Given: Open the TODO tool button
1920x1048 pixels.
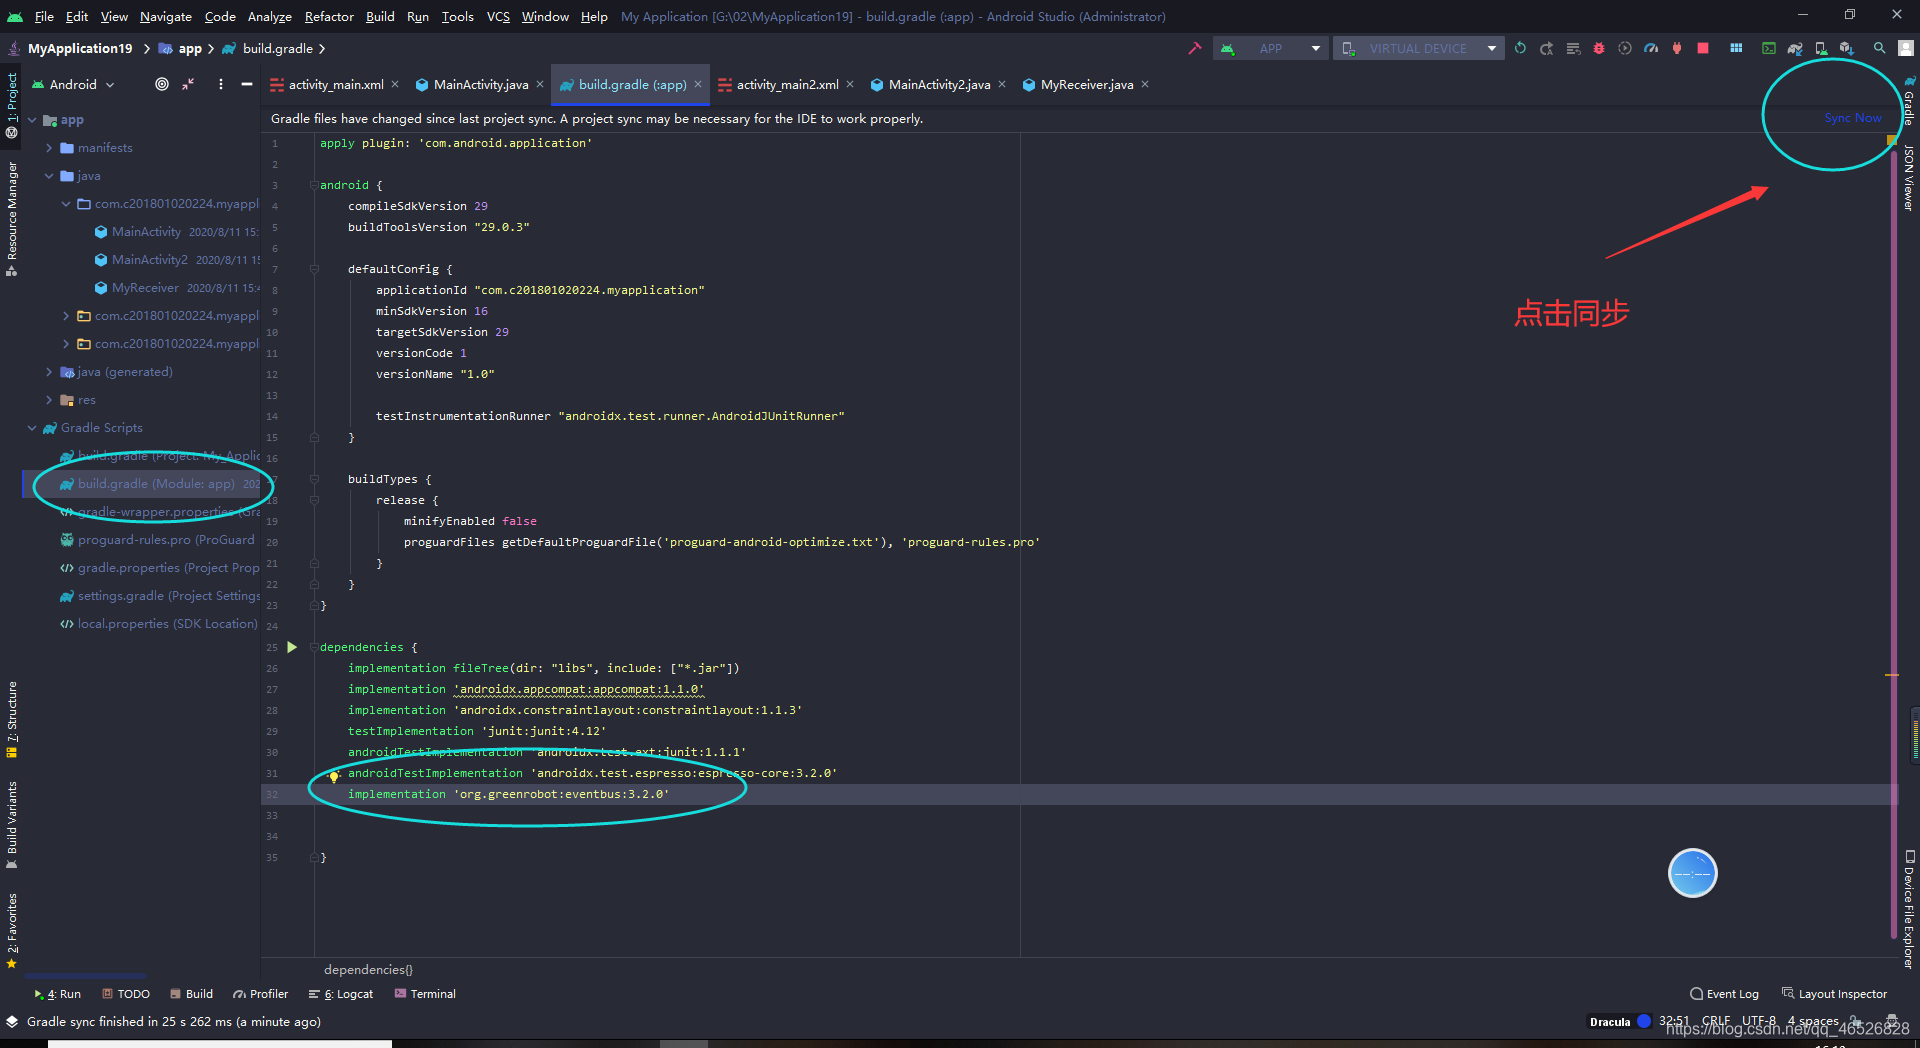Looking at the screenshot, I should coord(126,994).
